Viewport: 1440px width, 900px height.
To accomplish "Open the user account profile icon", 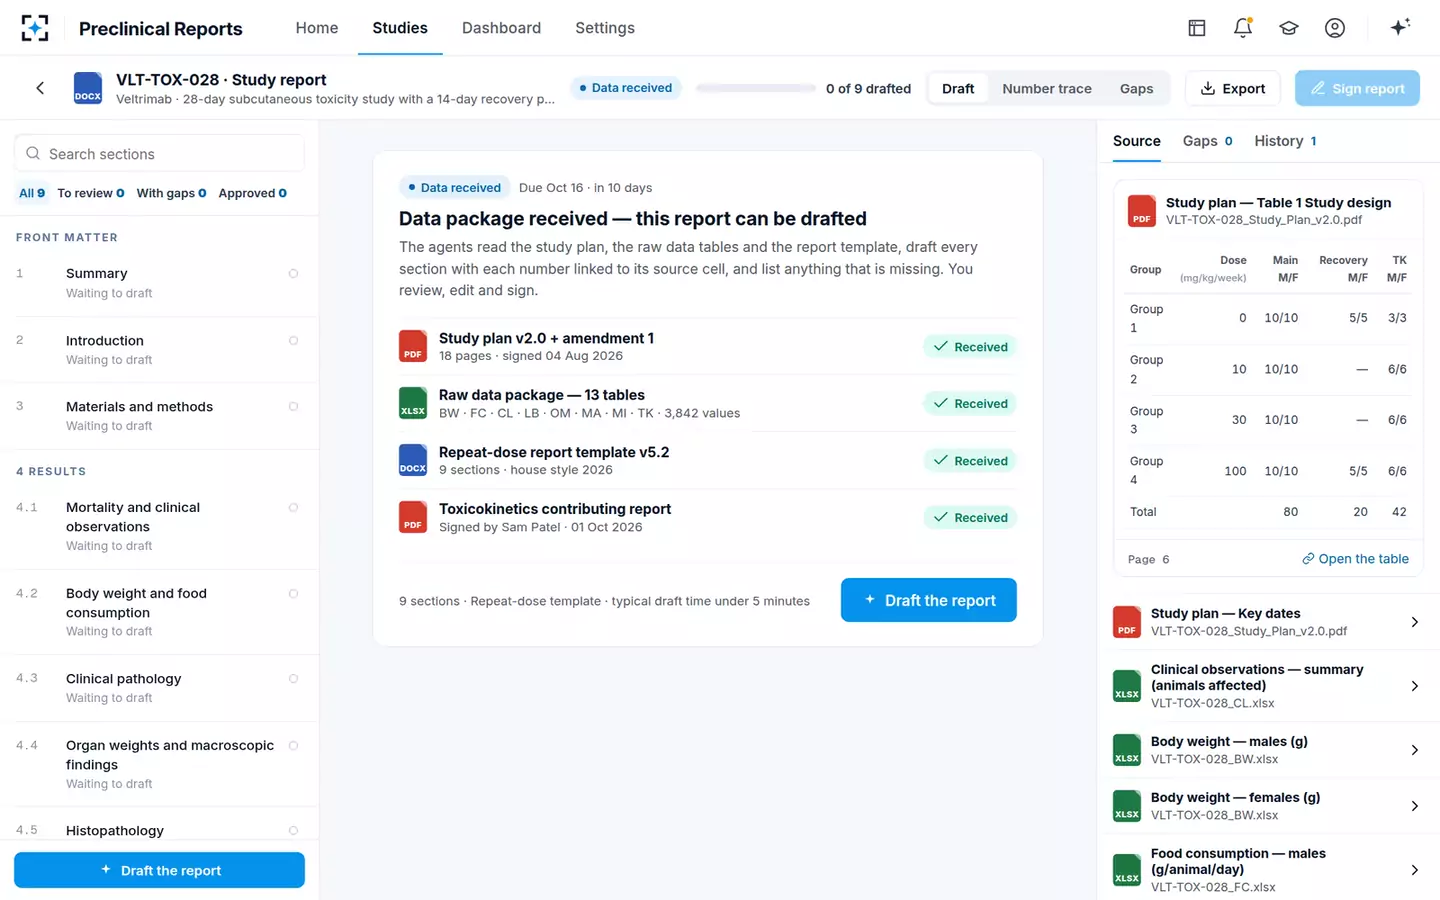I will click(1335, 28).
